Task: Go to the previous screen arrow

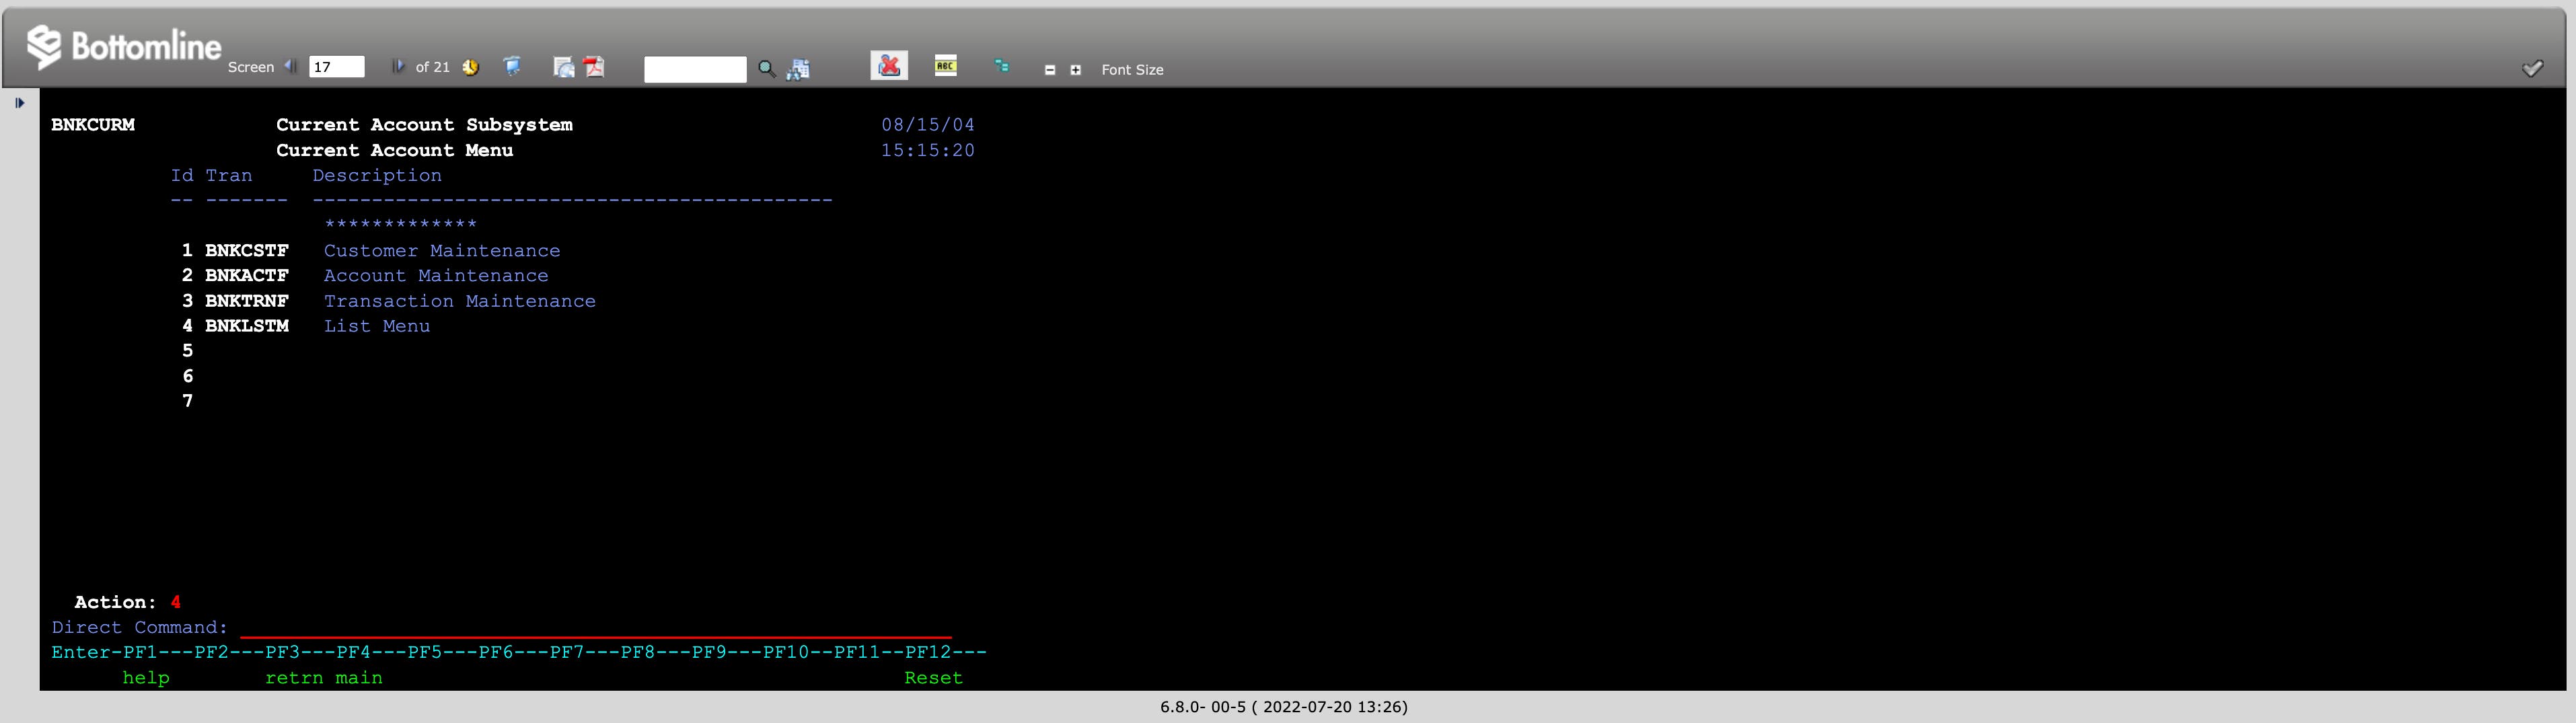Action: 290,66
